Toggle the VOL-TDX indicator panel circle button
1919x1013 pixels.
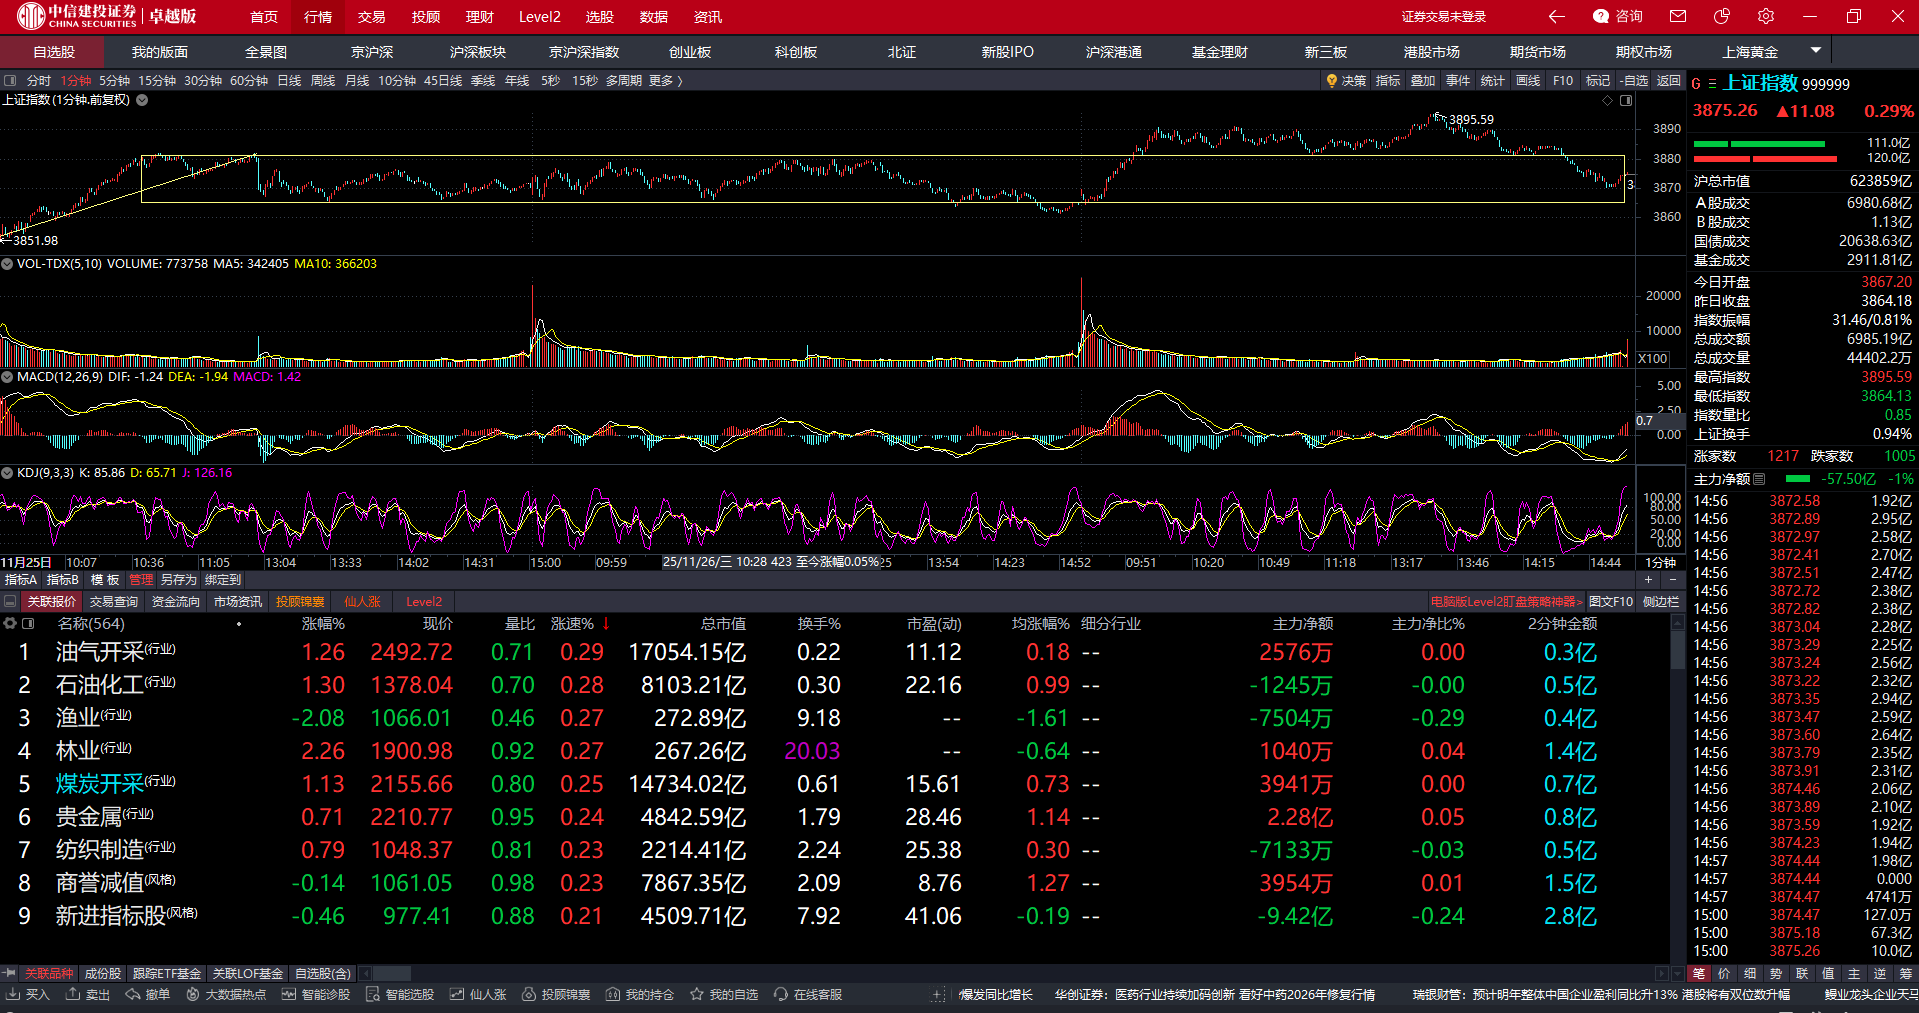point(7,264)
